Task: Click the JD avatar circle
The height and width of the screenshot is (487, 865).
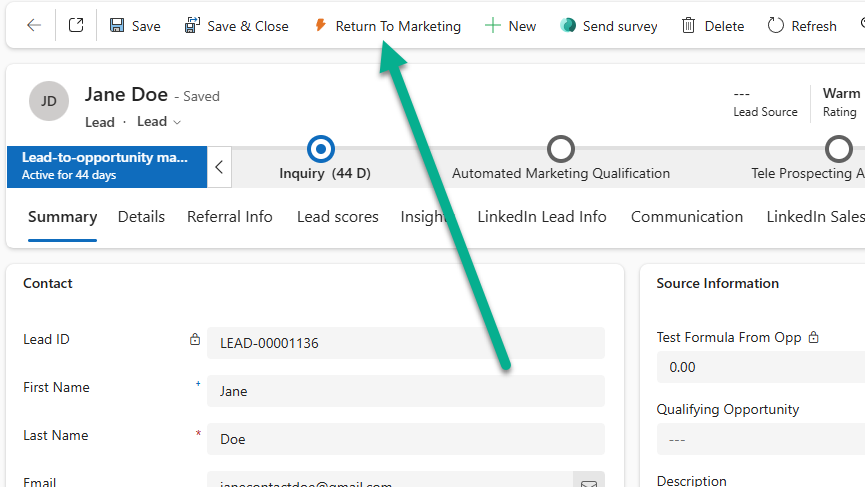Action: 48,101
